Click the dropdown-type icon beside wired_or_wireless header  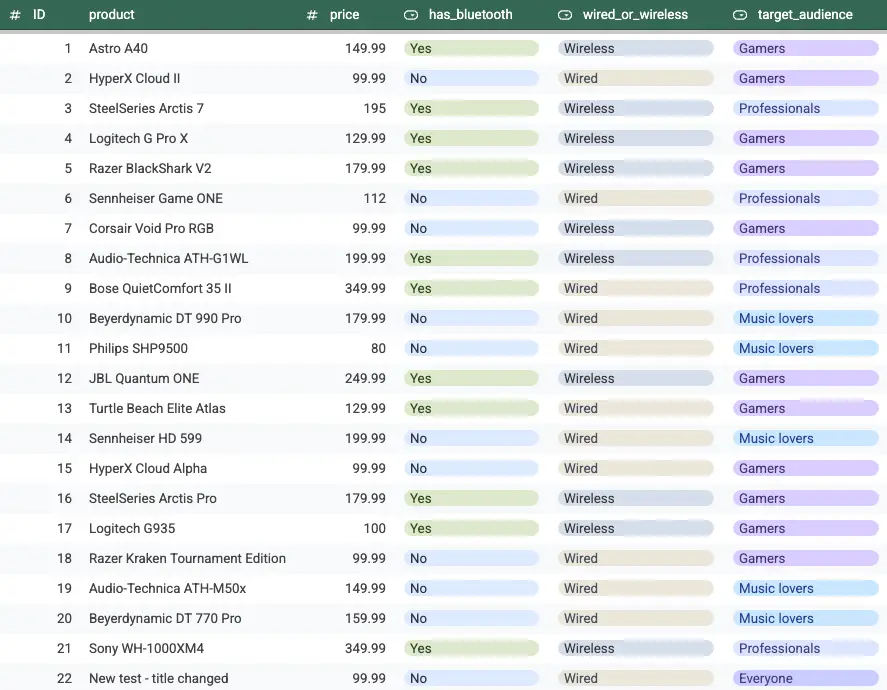pos(565,15)
